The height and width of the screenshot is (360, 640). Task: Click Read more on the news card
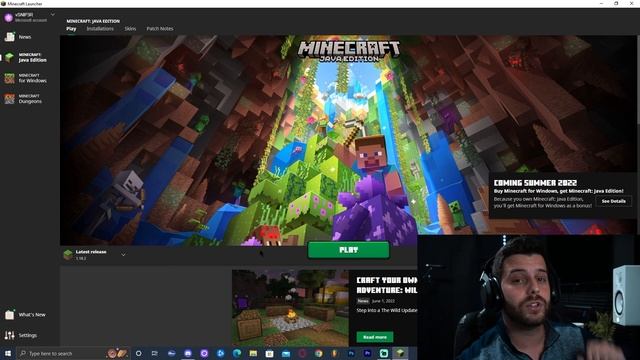(x=375, y=337)
